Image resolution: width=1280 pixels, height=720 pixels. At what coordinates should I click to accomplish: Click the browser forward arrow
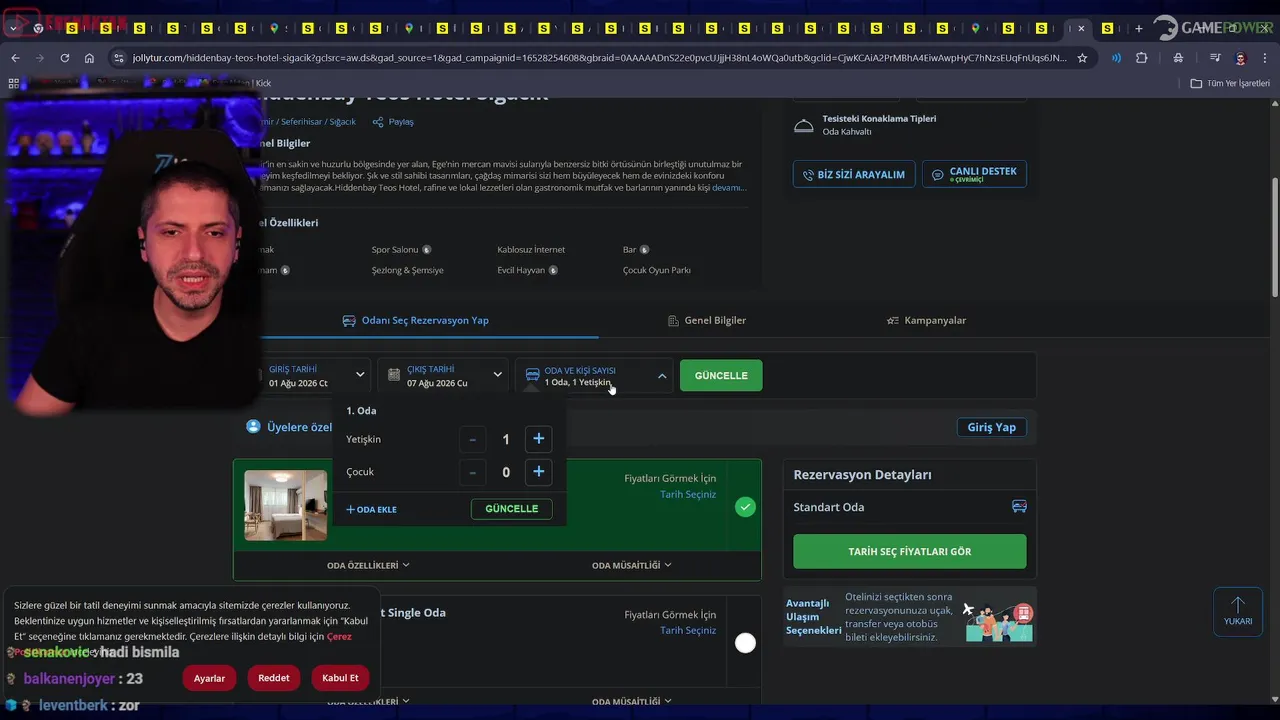click(40, 58)
